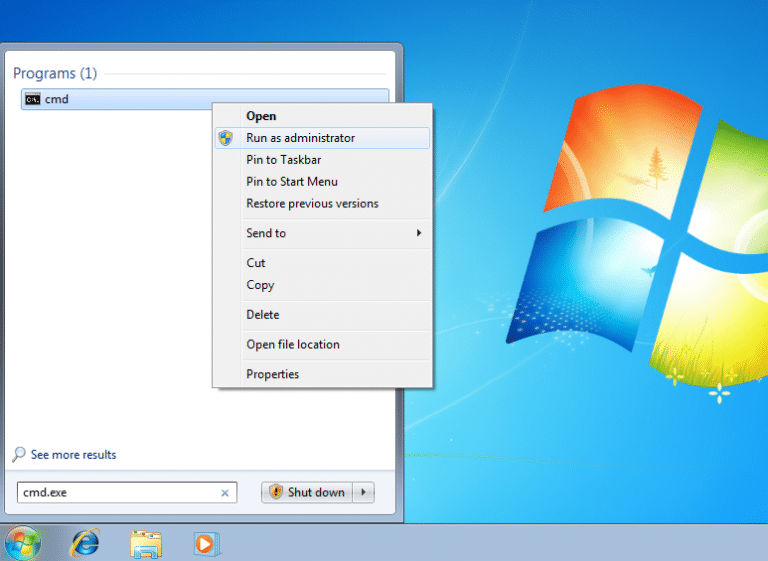This screenshot has width=768, height=561.
Task: Open Properties from the context menu
Action: 322,374
